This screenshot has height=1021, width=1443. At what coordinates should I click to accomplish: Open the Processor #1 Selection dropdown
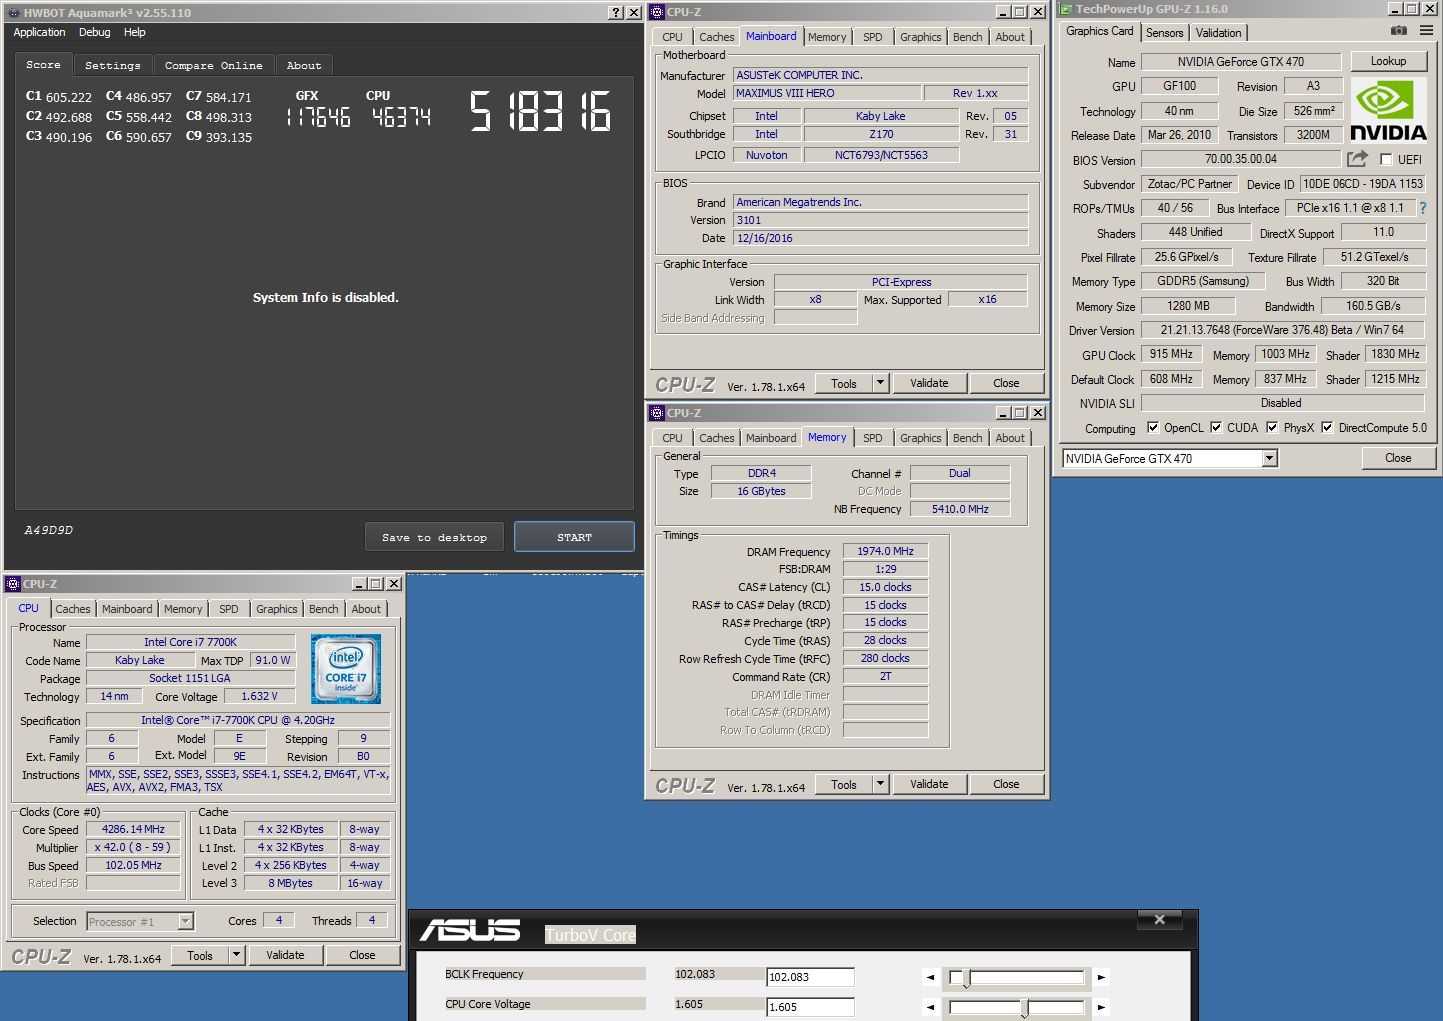185,921
